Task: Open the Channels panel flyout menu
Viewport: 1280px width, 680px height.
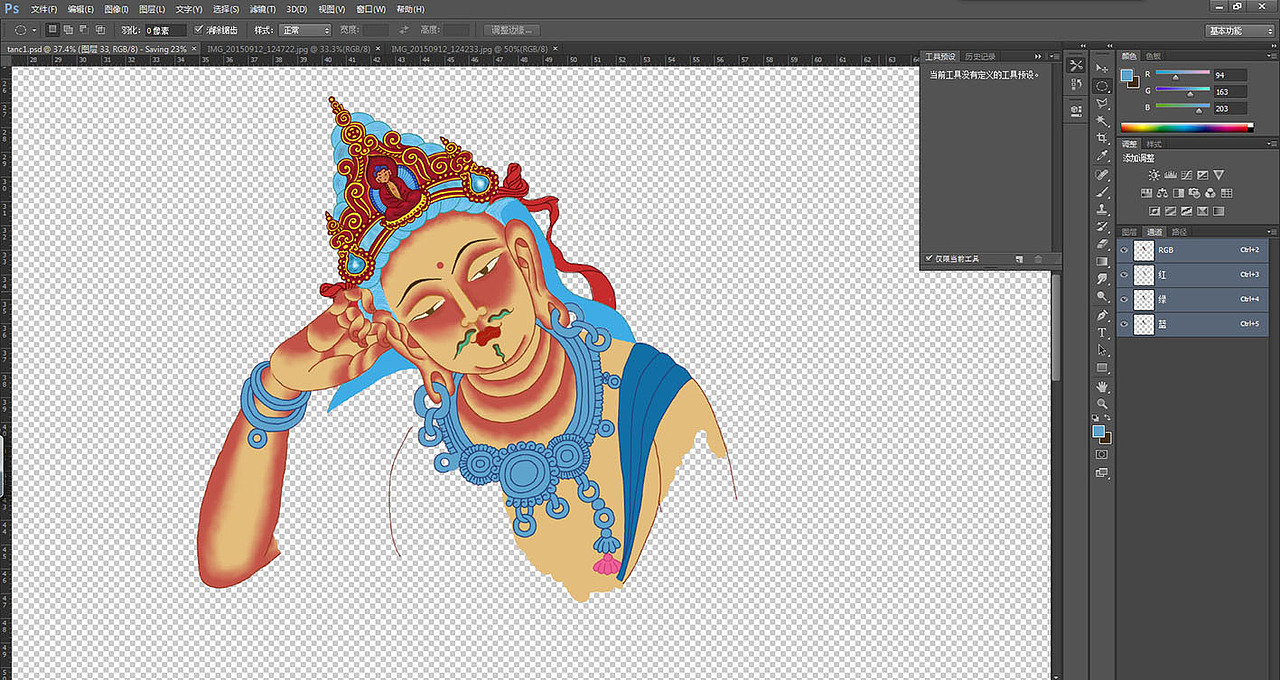Action: (x=1271, y=232)
